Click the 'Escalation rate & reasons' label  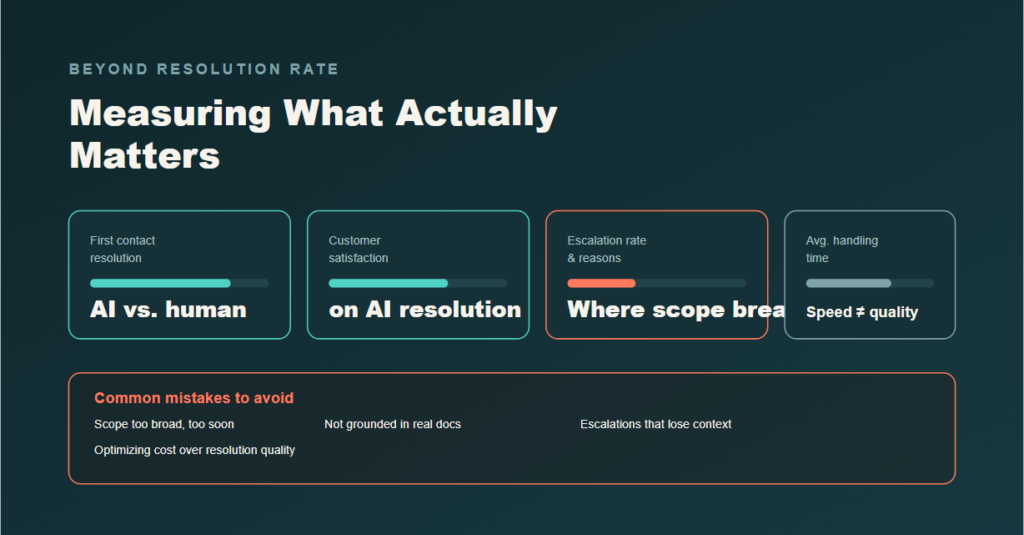coord(607,249)
